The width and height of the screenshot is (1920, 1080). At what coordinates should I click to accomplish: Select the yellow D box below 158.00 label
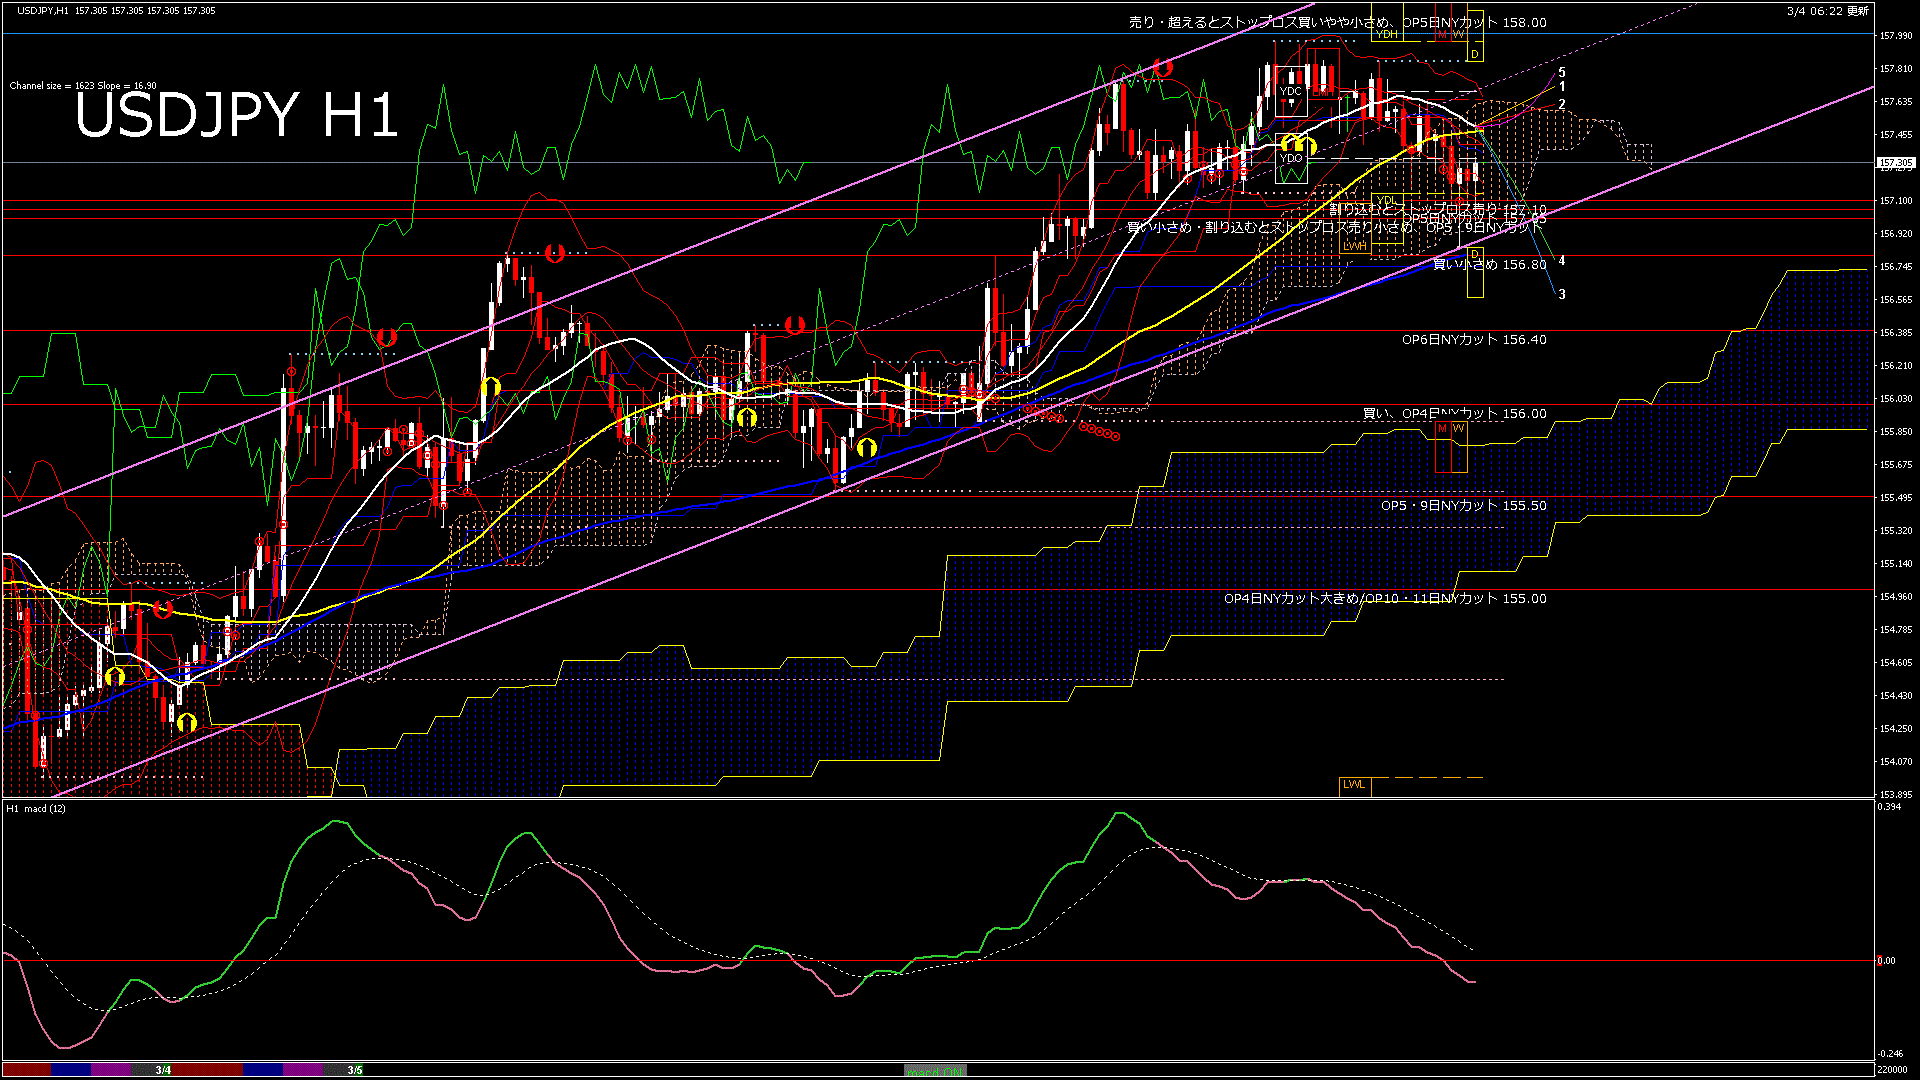(1474, 53)
